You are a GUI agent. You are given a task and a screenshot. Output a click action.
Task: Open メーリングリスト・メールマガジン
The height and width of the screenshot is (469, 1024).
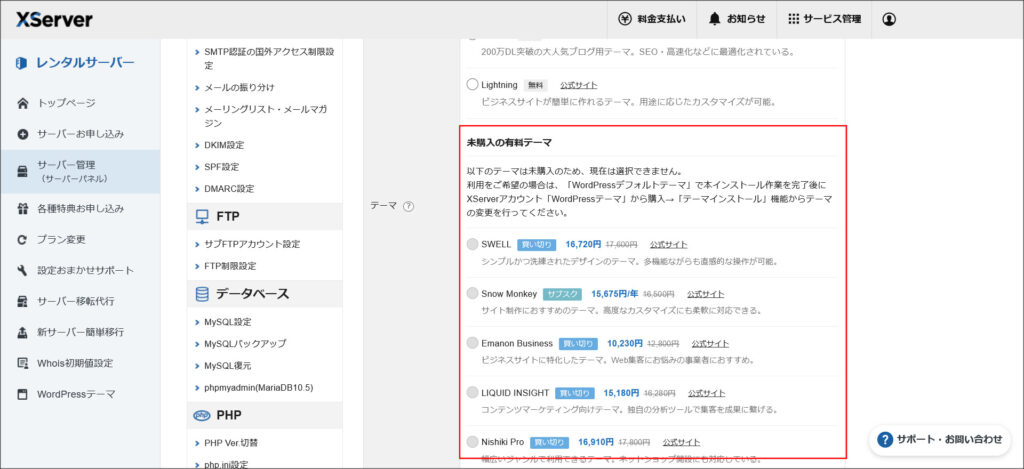click(x=266, y=116)
